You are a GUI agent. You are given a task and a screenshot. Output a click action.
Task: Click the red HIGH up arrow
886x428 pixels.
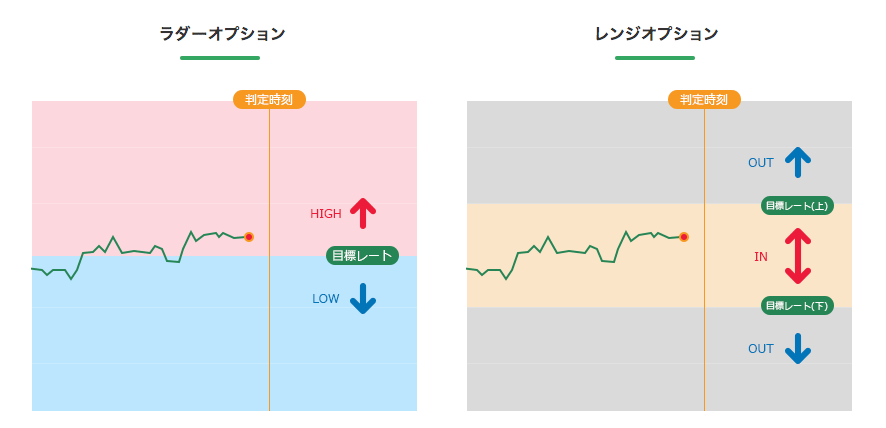(x=363, y=213)
